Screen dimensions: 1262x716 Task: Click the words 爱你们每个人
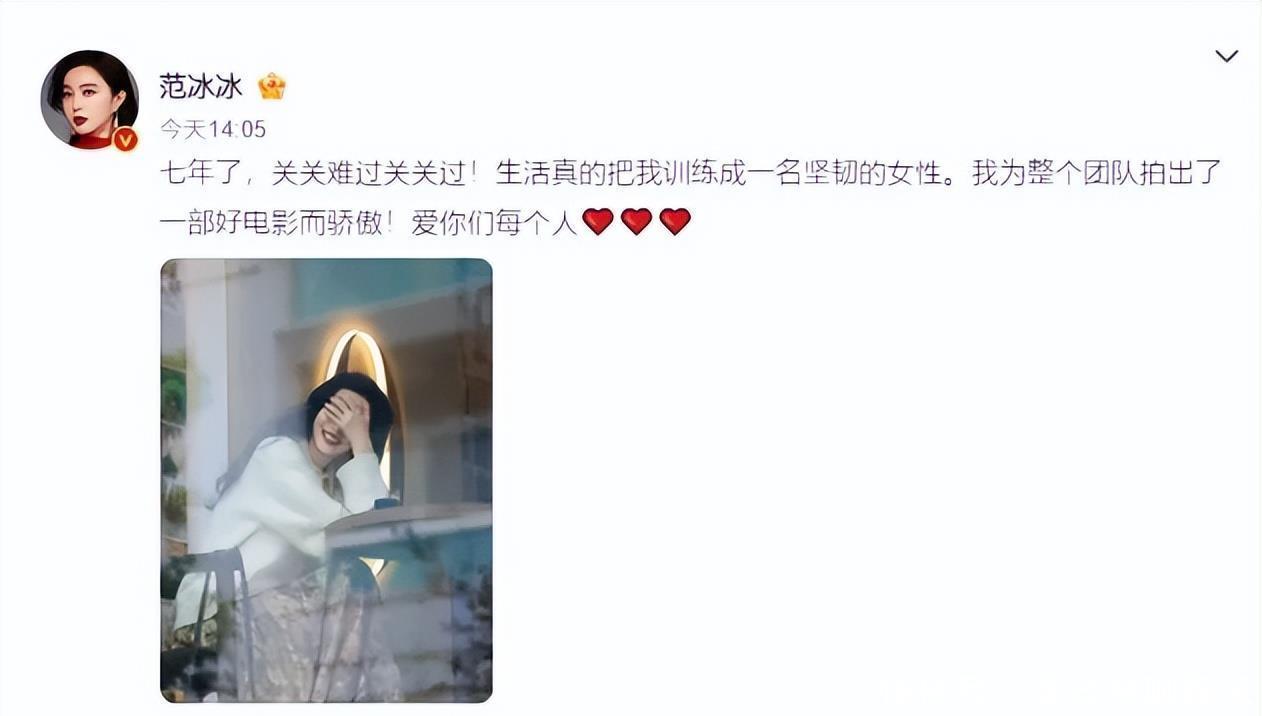pyautogui.click(x=494, y=222)
